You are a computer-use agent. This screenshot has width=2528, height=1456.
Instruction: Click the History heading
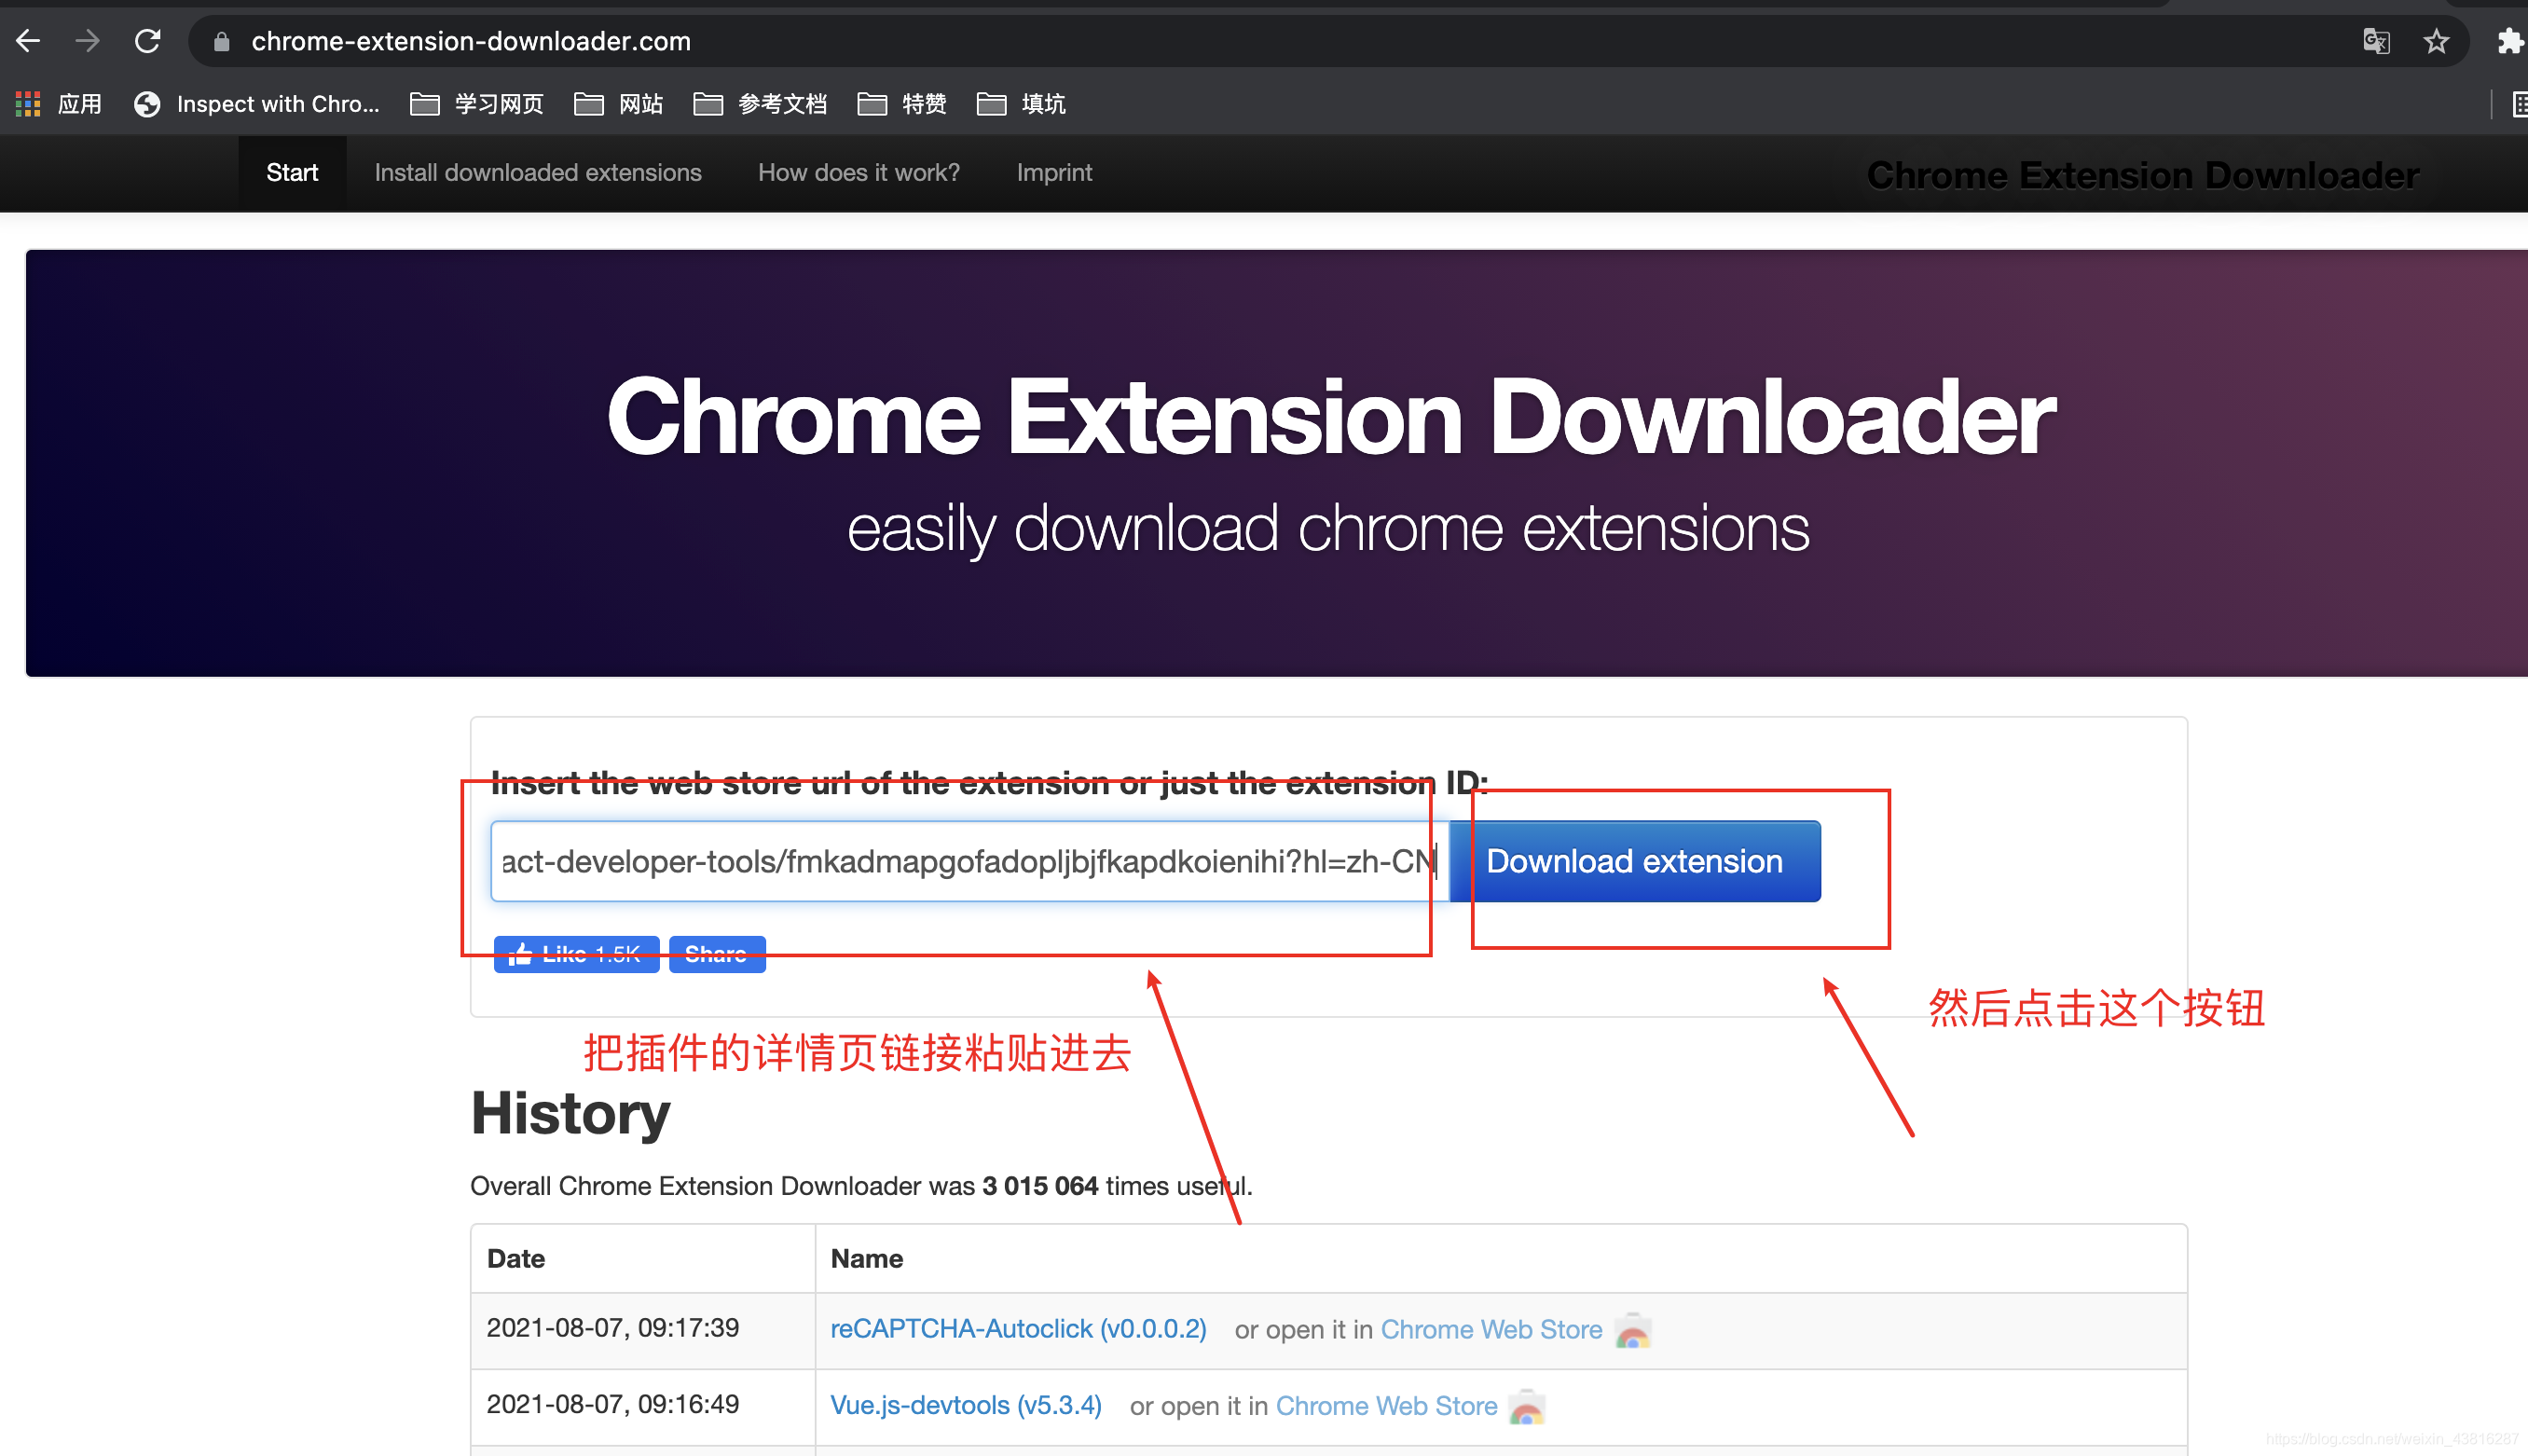point(571,1113)
